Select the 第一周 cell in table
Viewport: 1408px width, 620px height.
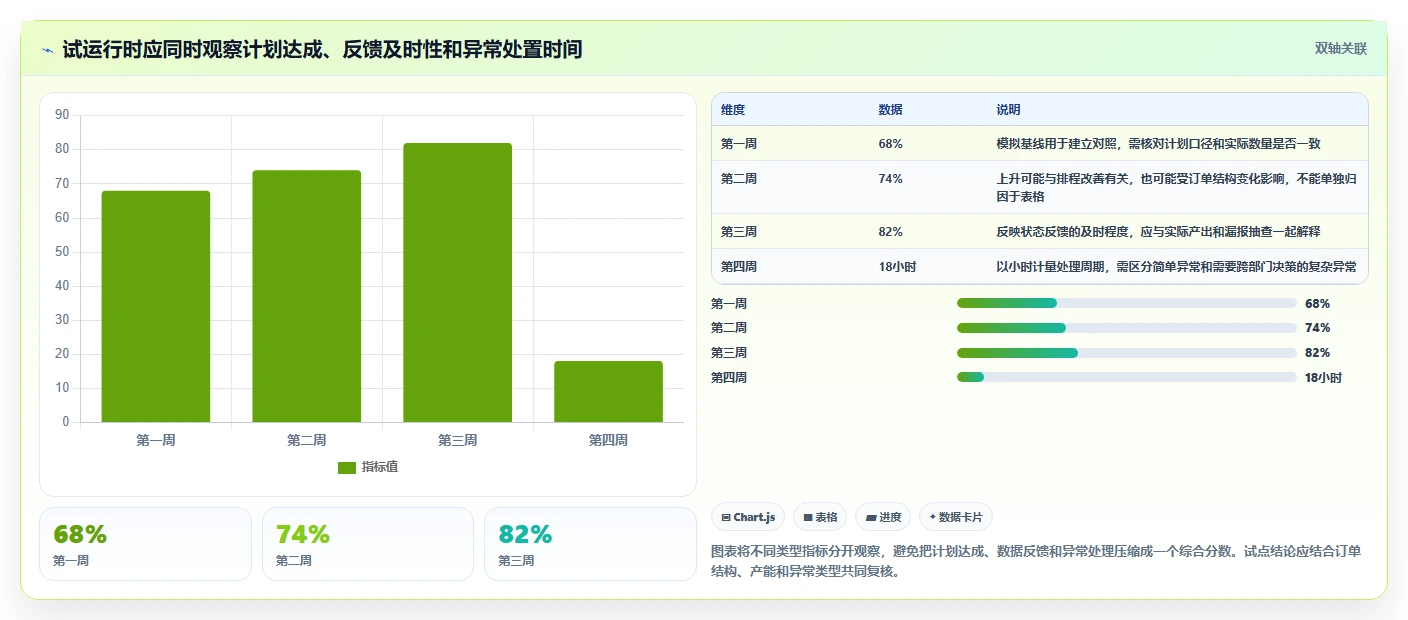739,144
